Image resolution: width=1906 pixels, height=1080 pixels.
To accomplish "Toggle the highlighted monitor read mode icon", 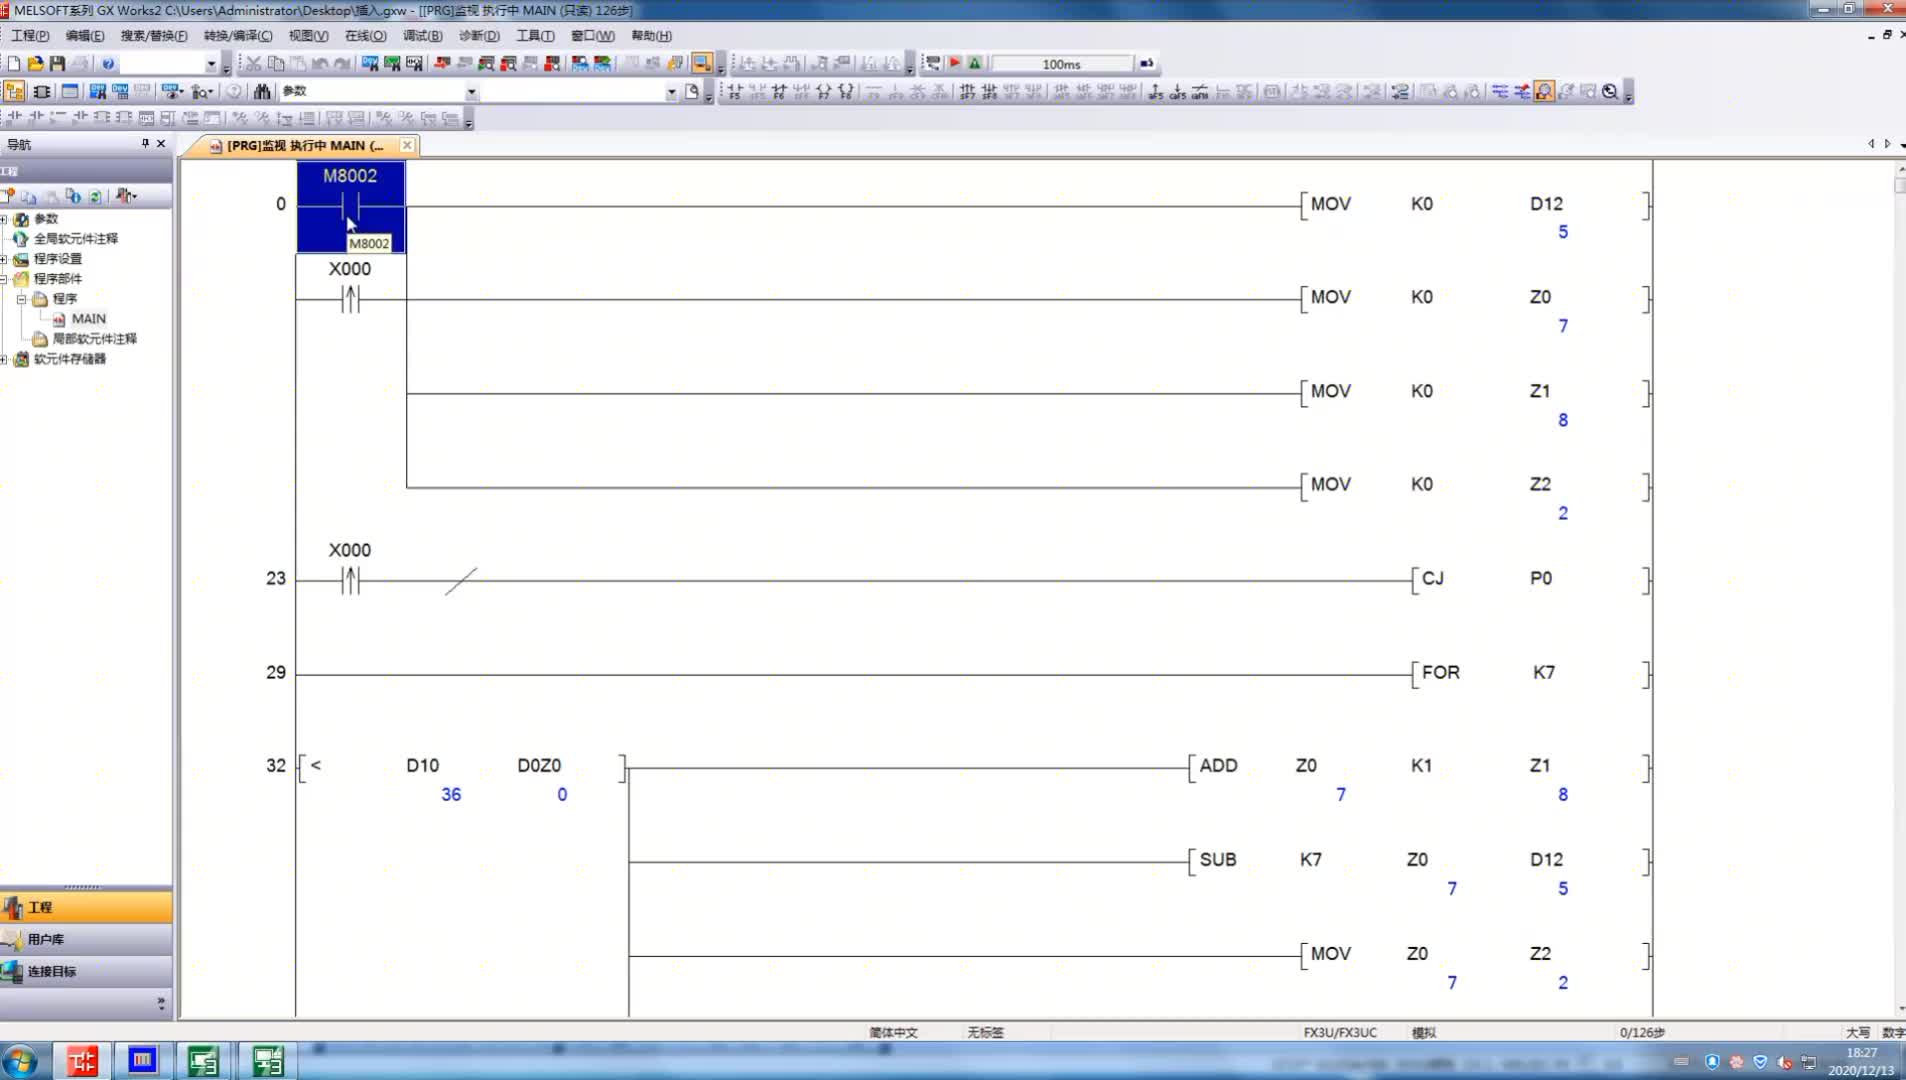I will 1544,91.
